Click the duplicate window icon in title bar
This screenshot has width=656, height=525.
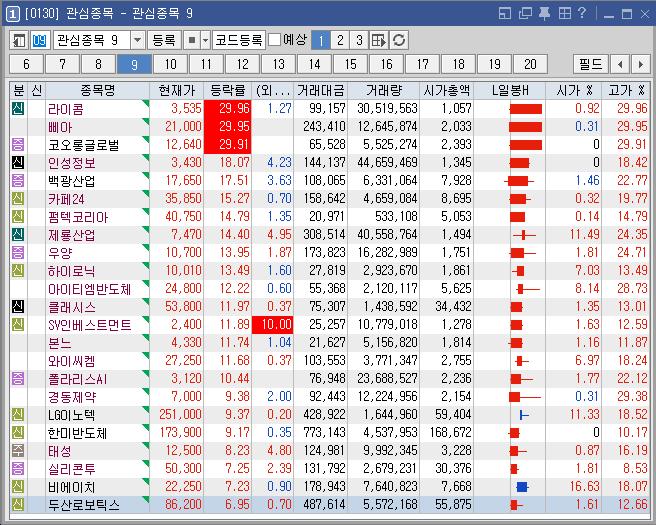pos(525,13)
